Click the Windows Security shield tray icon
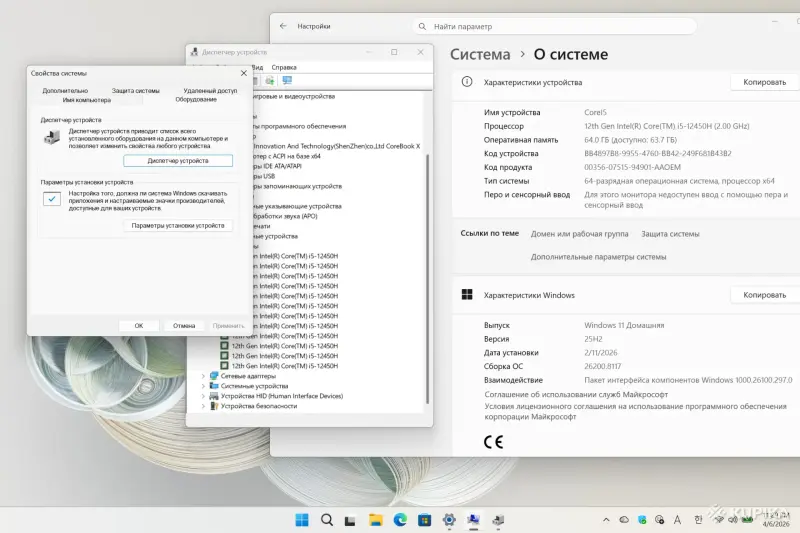This screenshot has width=800, height=533. 642,520
